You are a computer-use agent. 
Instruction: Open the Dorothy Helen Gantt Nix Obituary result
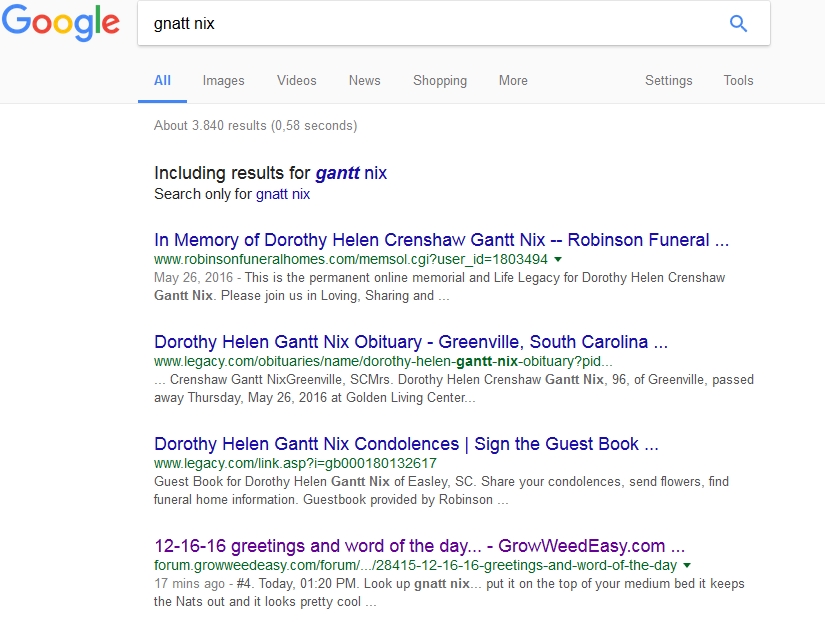[x=410, y=342]
